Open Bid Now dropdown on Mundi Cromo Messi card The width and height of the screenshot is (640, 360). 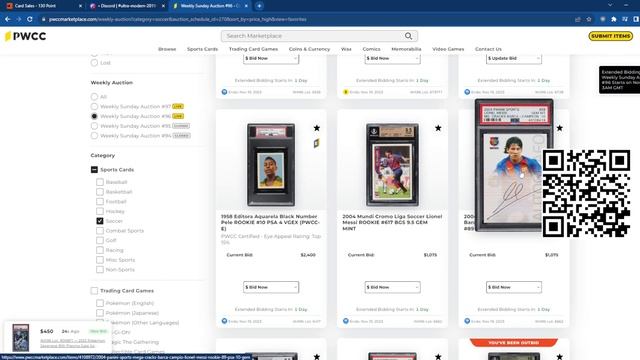click(x=392, y=287)
